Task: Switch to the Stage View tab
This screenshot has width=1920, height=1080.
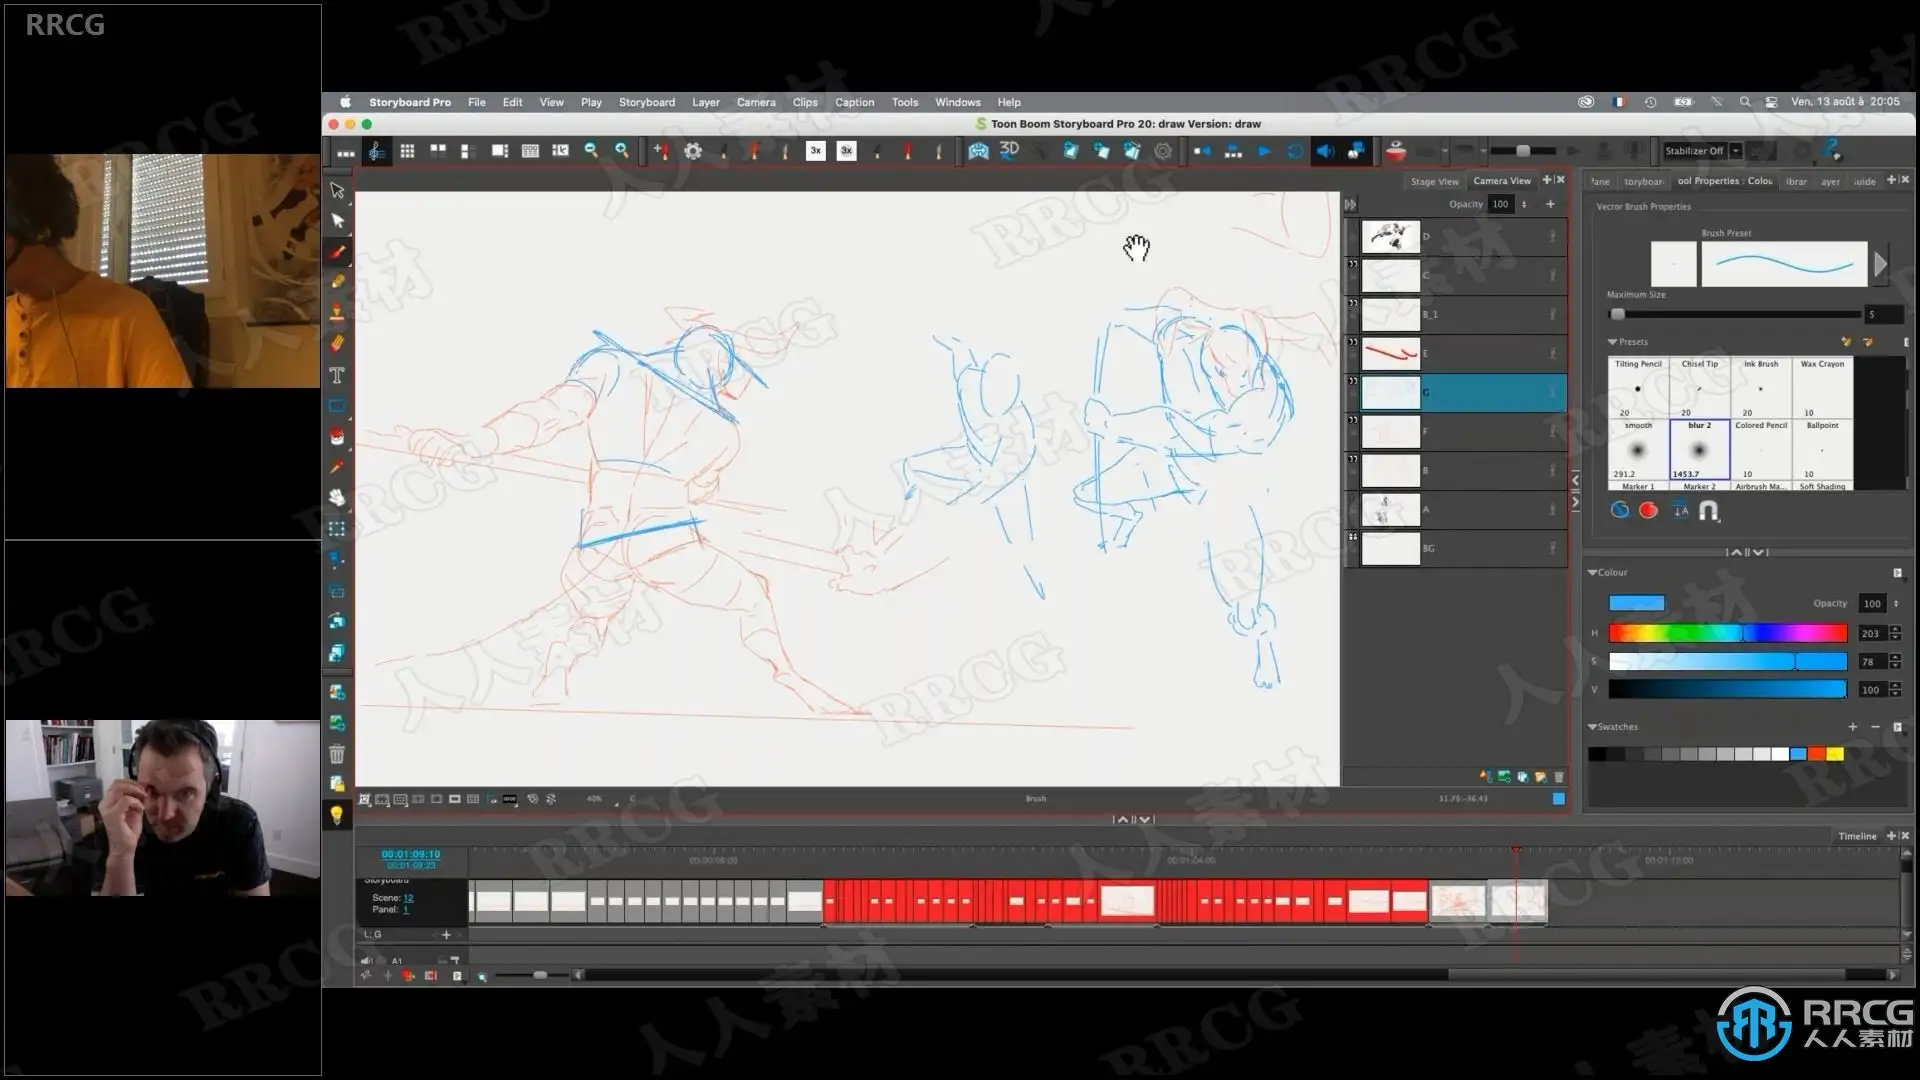Action: 1434,181
